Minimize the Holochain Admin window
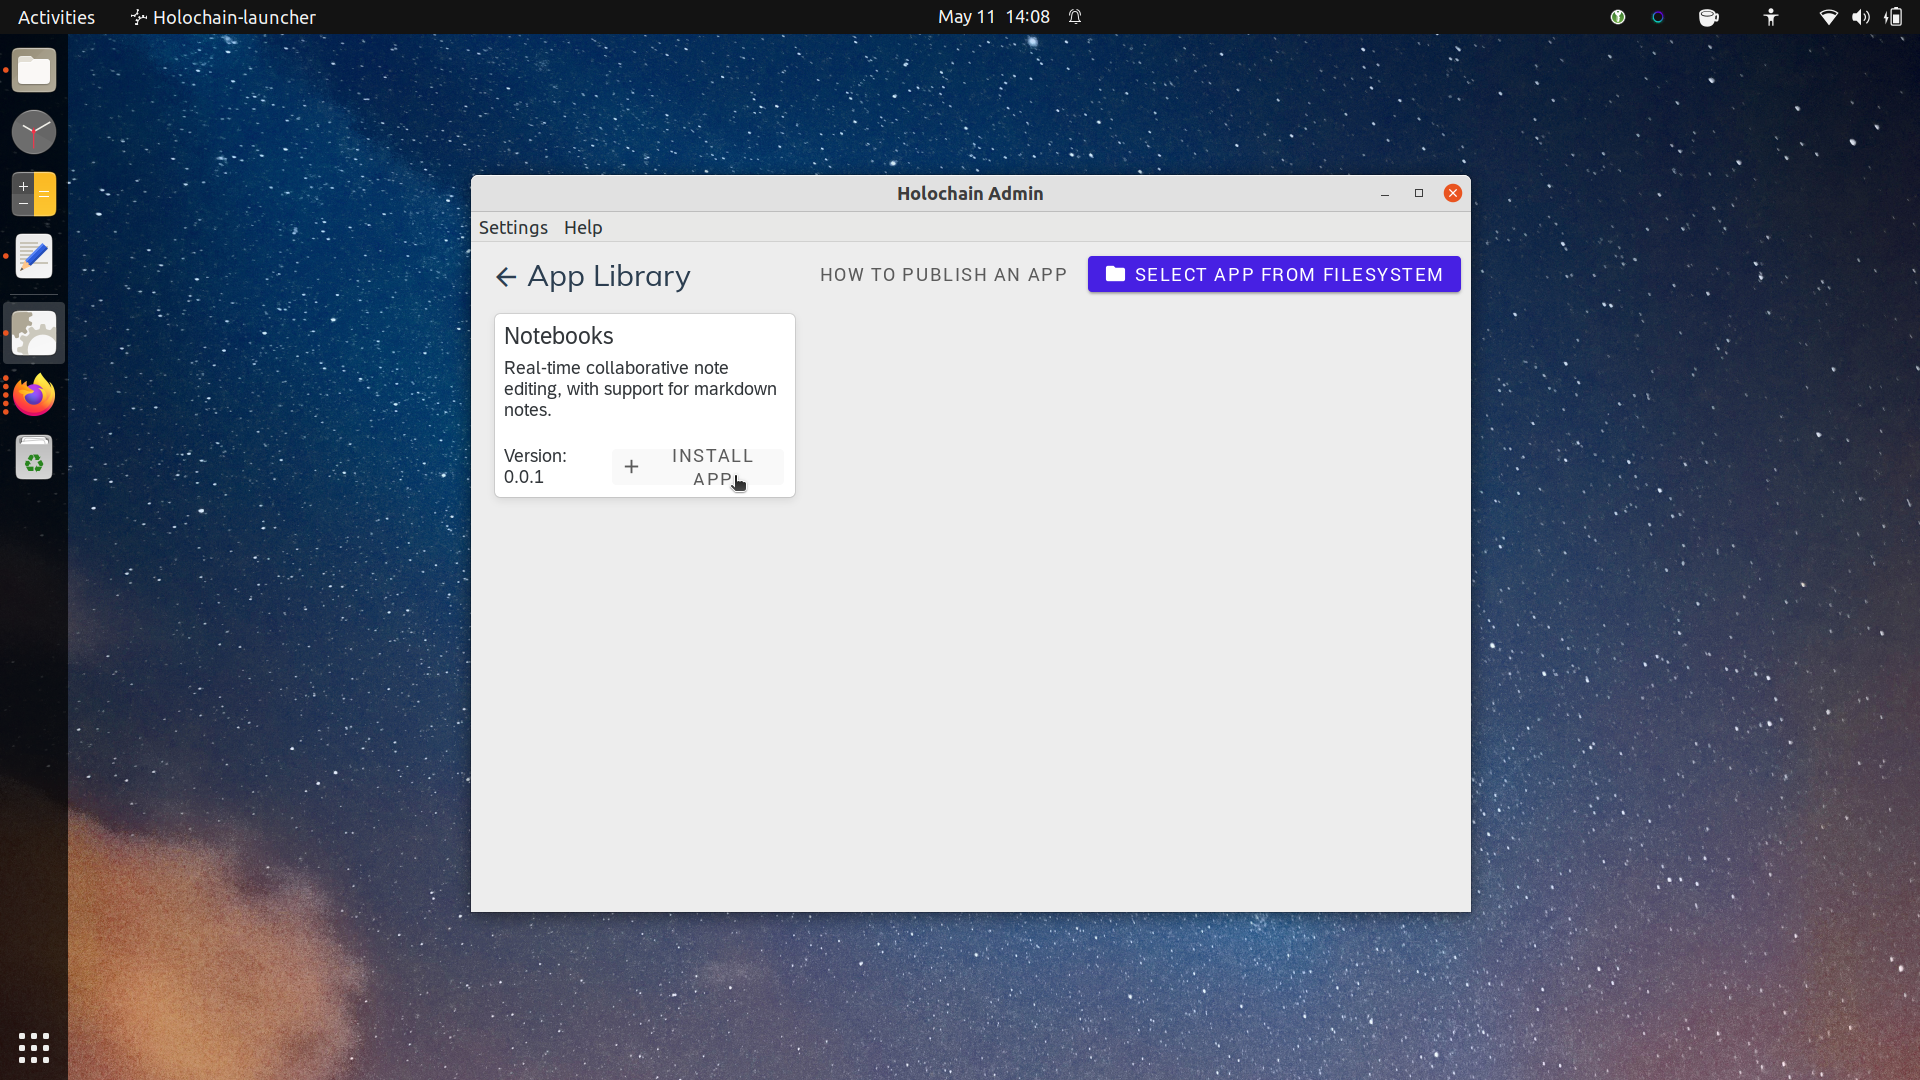1920x1080 pixels. [1385, 194]
